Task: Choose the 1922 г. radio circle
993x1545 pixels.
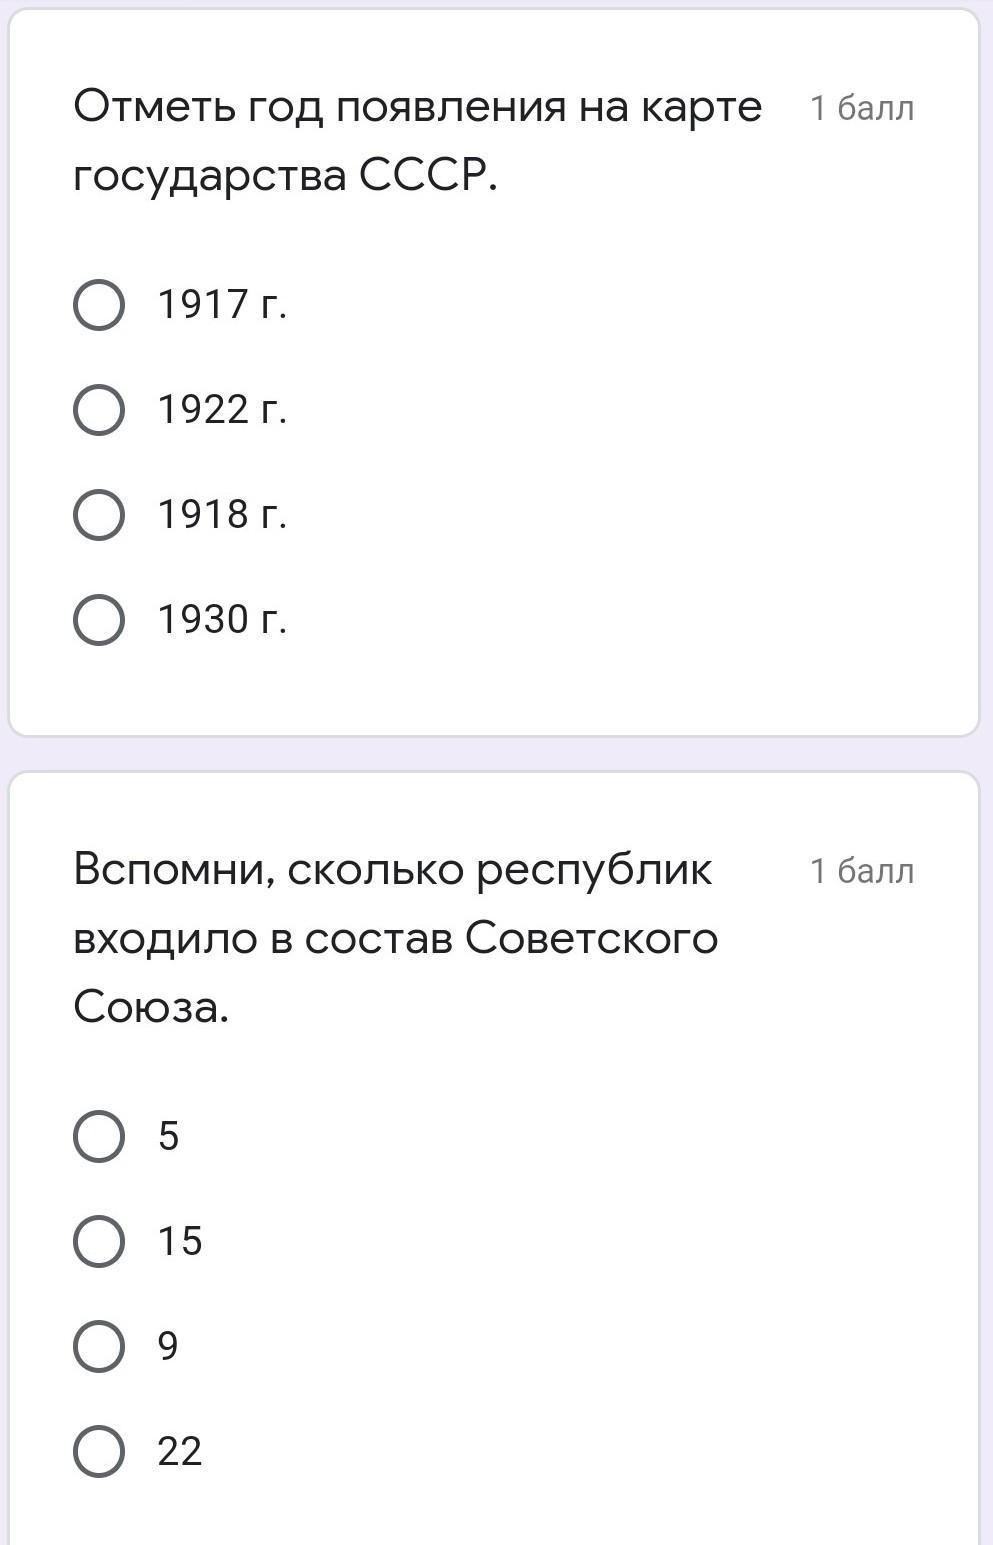Action: 99,410
